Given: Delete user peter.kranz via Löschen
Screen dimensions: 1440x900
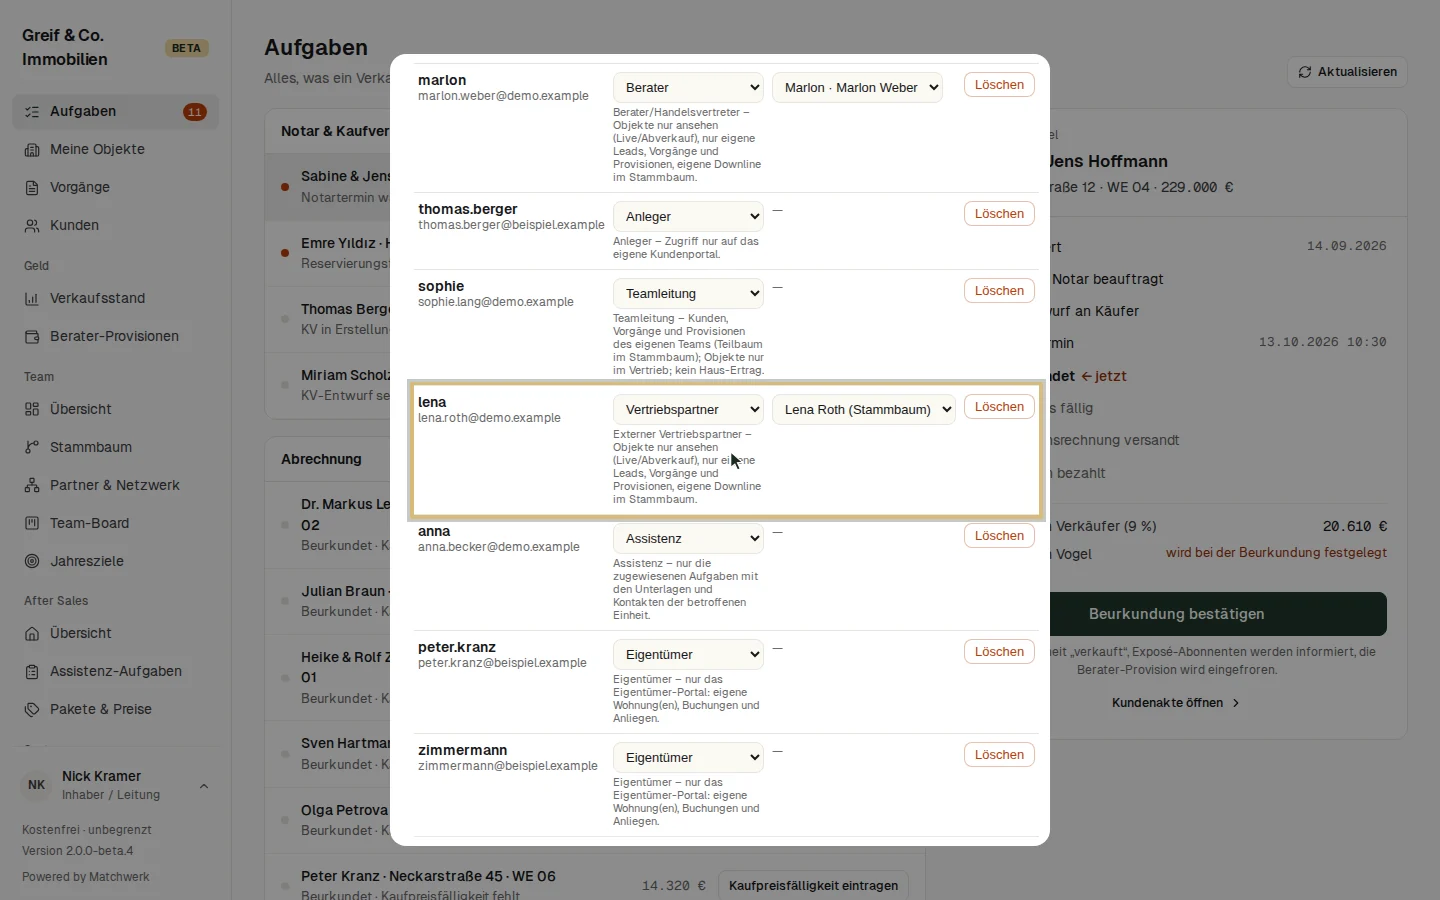Looking at the screenshot, I should pos(999,652).
